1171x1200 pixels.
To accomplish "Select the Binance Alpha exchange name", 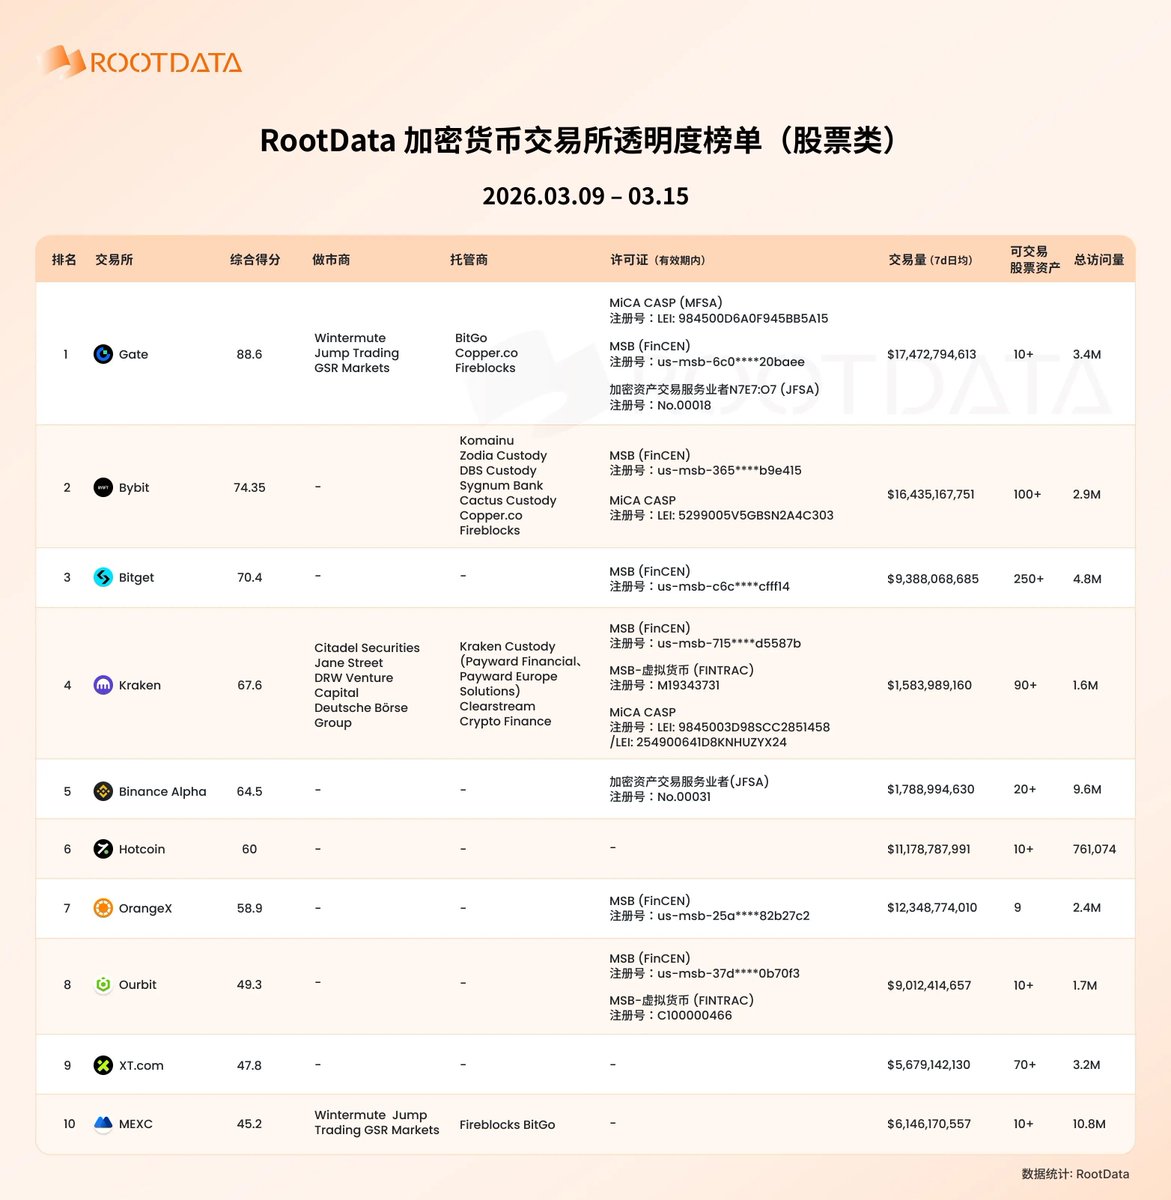I will (x=163, y=791).
